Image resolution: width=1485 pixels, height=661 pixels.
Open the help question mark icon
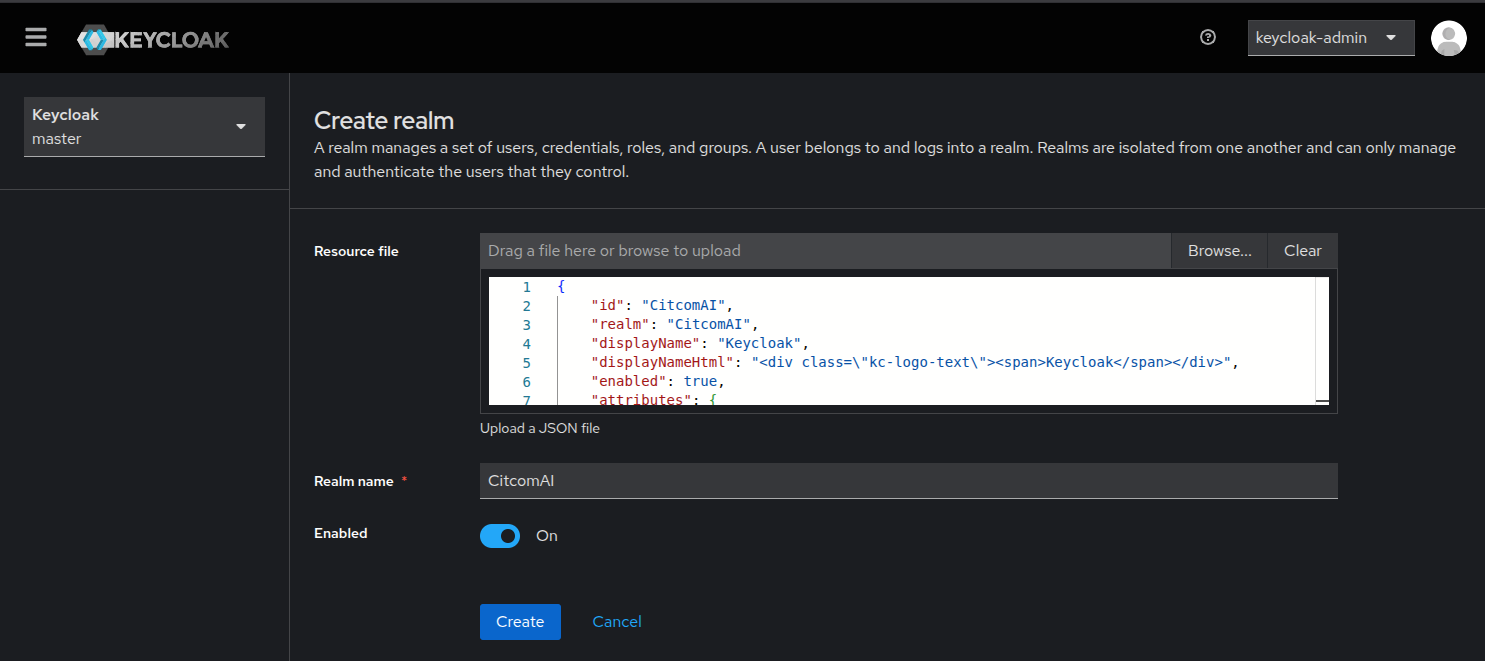click(x=1208, y=38)
